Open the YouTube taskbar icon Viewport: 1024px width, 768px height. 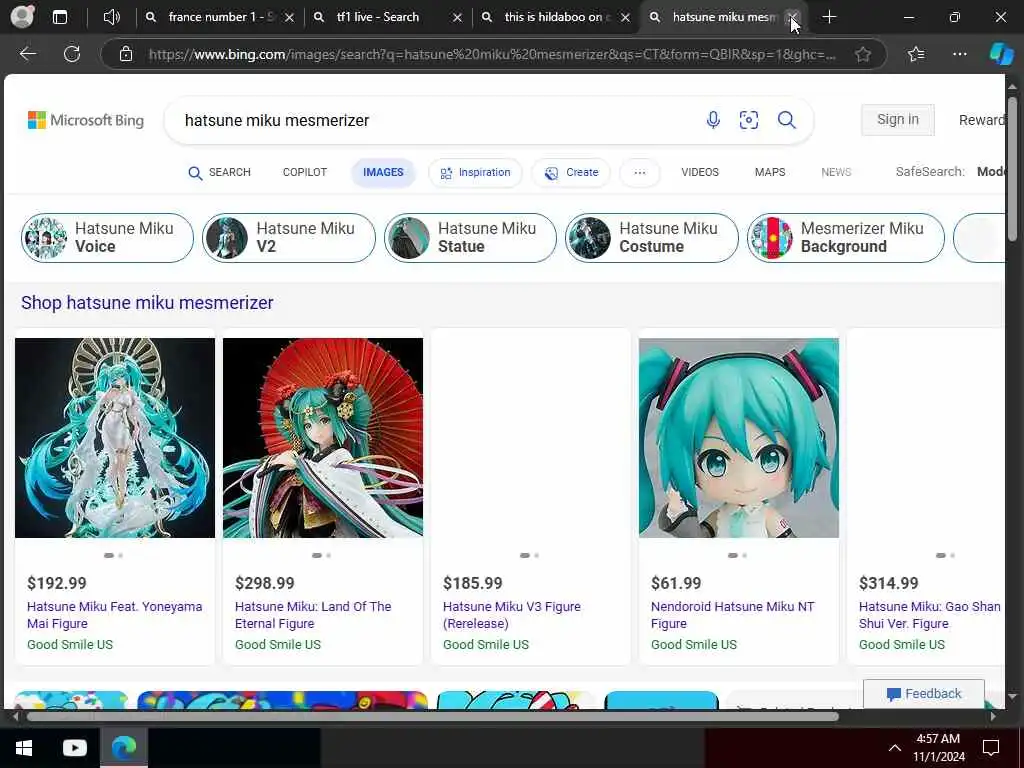[74, 748]
